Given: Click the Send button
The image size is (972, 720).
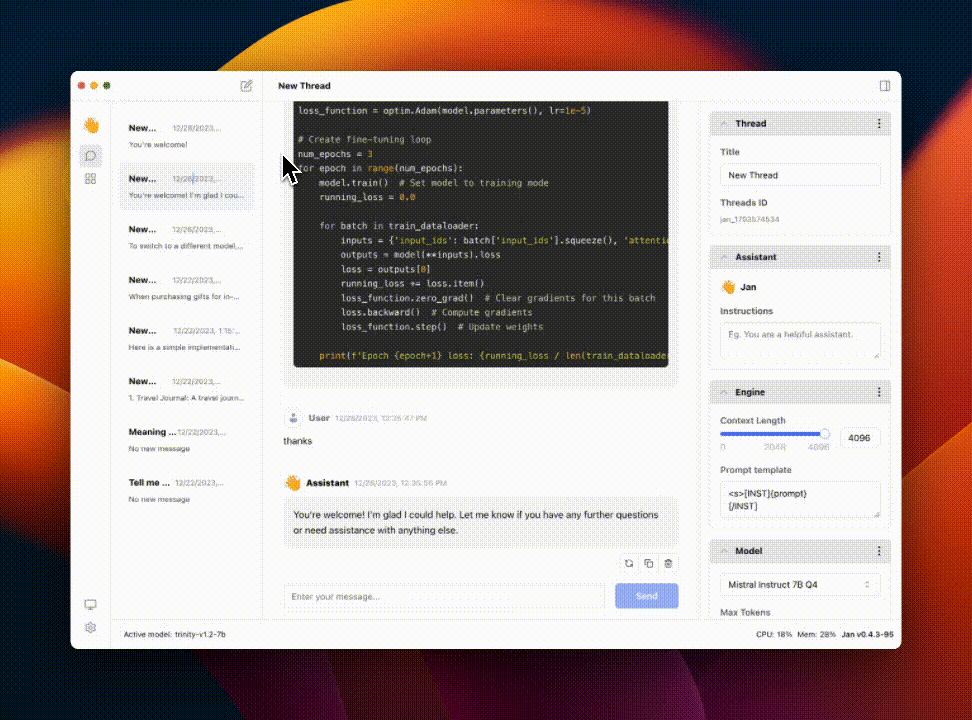Looking at the screenshot, I should coord(647,596).
